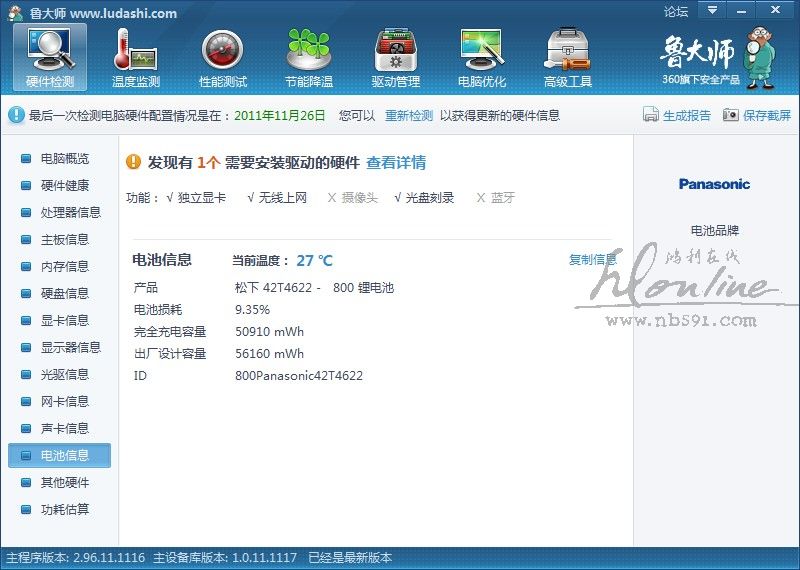Click 已经是最新版本 in status bar

click(350, 558)
